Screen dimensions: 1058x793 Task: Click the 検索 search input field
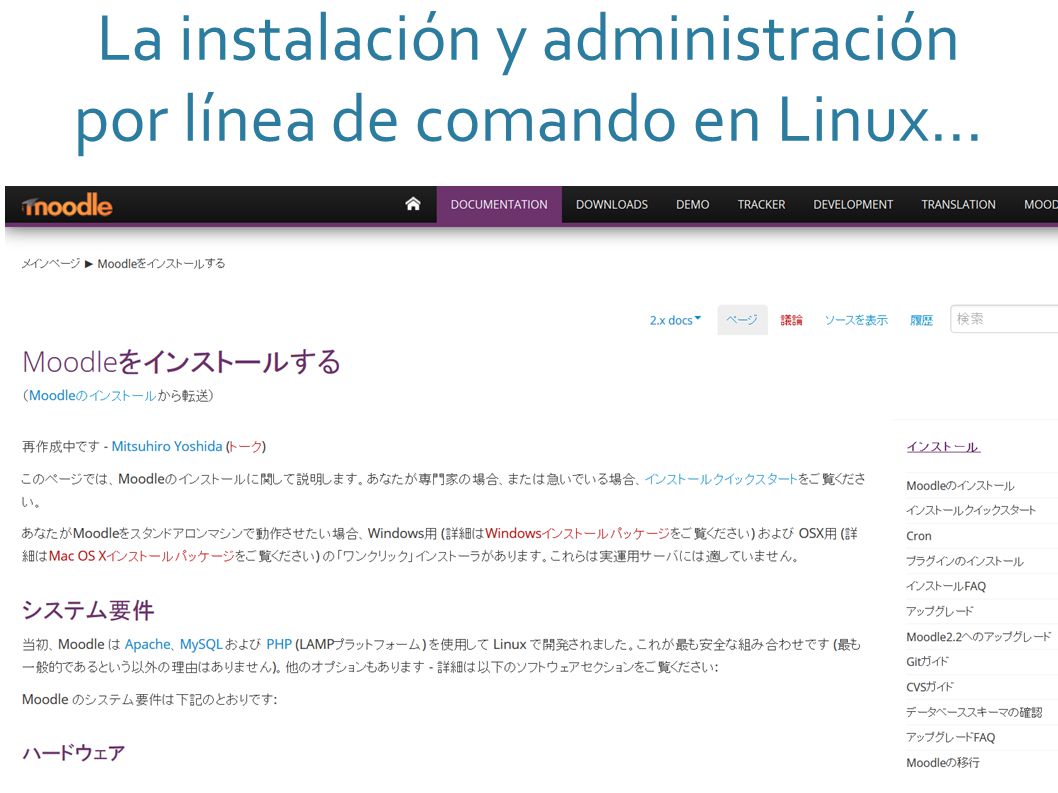point(1004,319)
